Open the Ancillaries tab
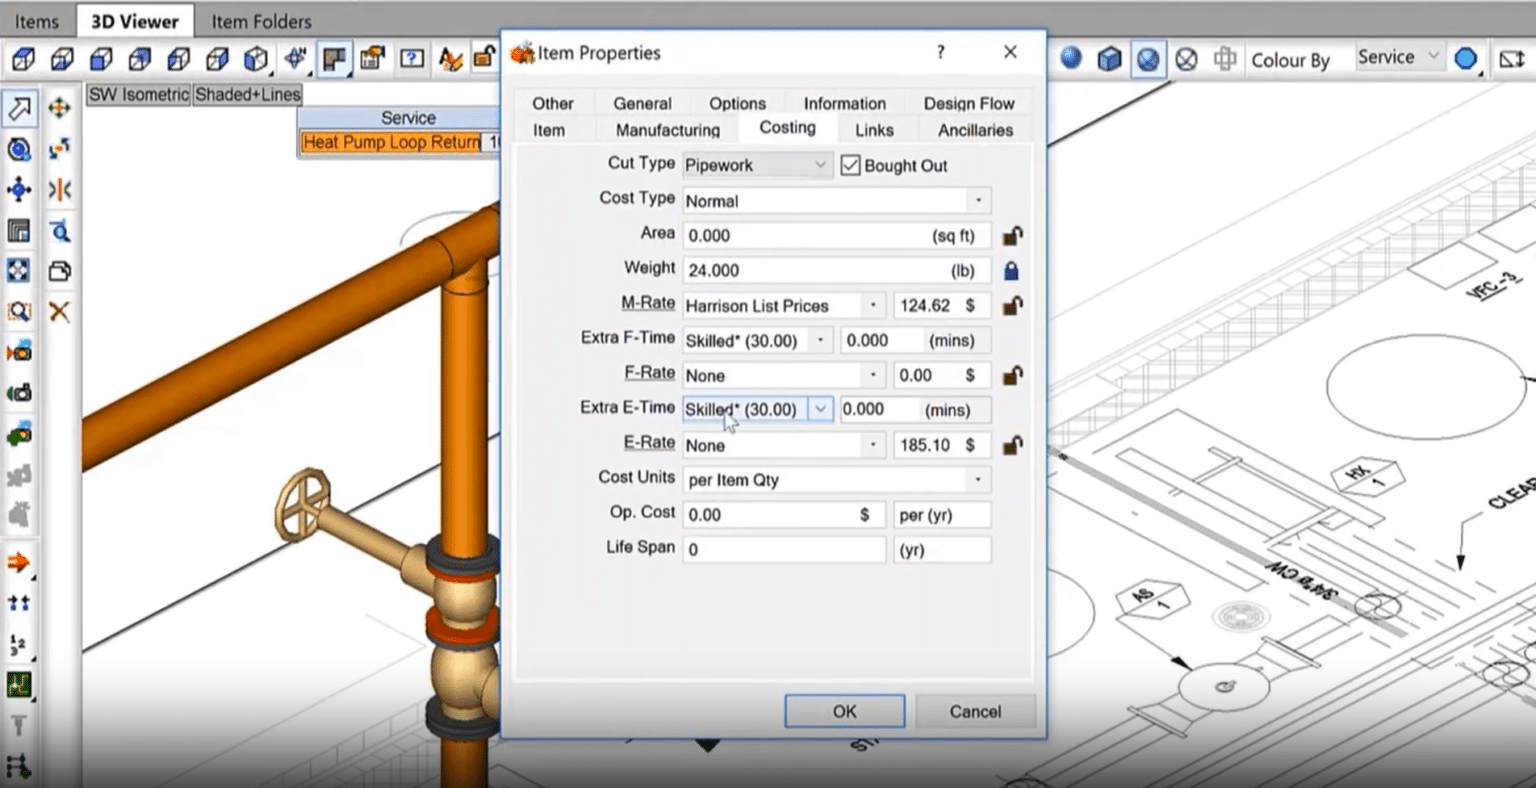 (975, 130)
